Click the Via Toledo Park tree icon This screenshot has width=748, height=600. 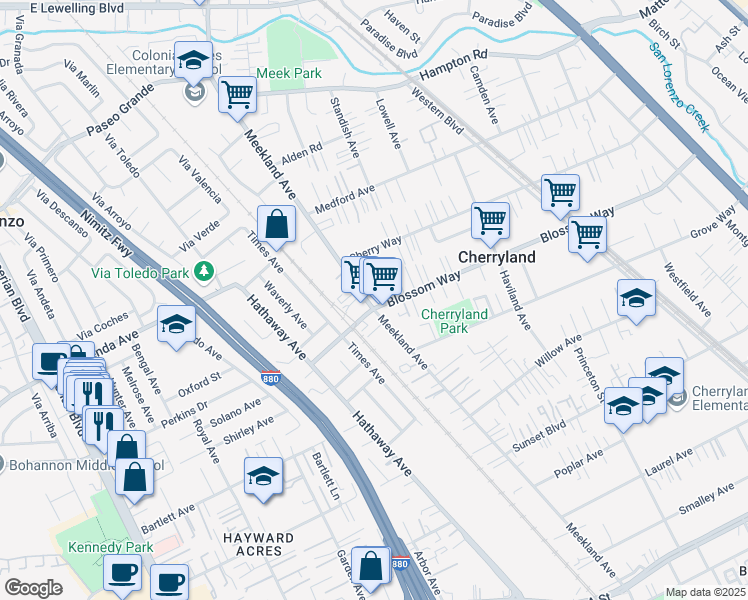pyautogui.click(x=204, y=272)
